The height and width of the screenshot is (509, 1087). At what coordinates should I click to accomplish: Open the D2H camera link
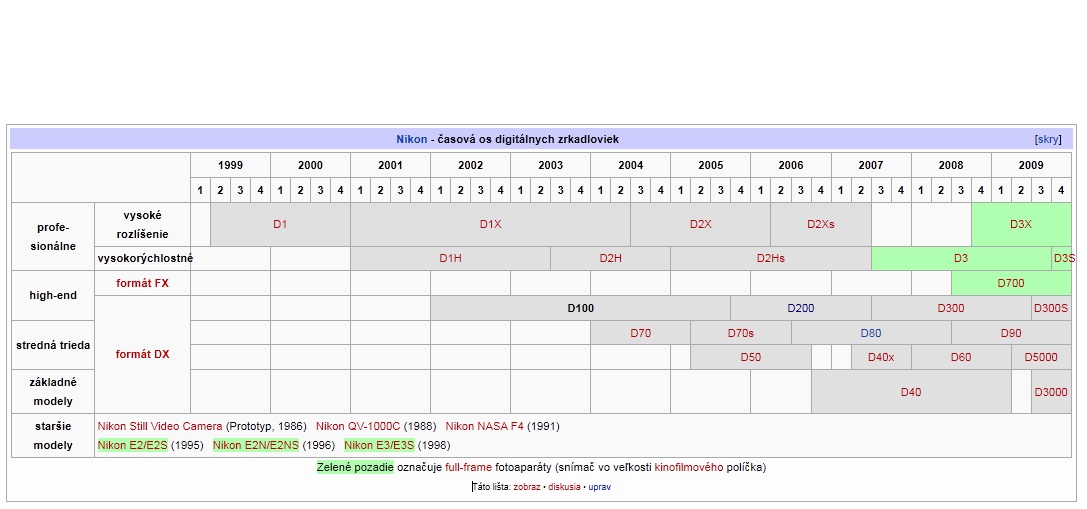(x=610, y=259)
